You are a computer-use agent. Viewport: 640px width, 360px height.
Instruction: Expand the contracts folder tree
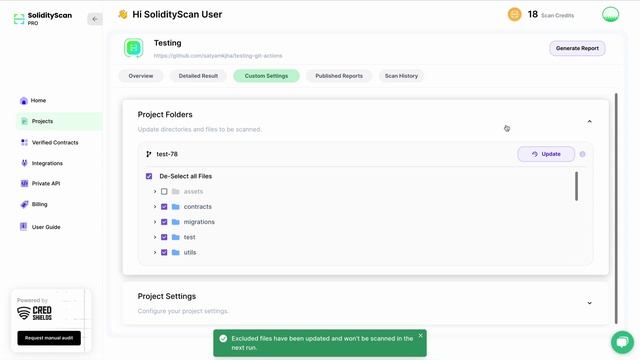click(155, 207)
